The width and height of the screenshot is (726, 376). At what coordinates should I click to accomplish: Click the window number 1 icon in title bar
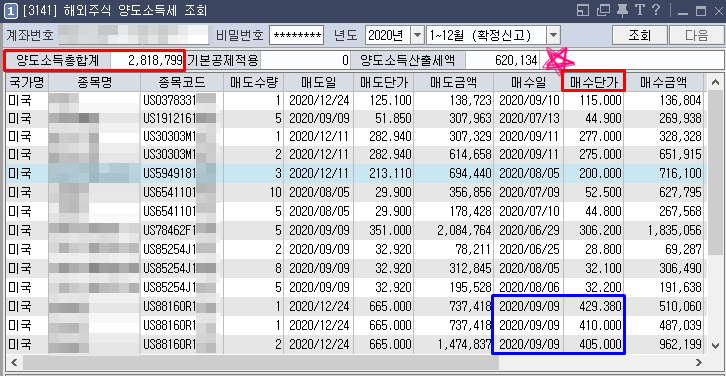click(x=10, y=11)
